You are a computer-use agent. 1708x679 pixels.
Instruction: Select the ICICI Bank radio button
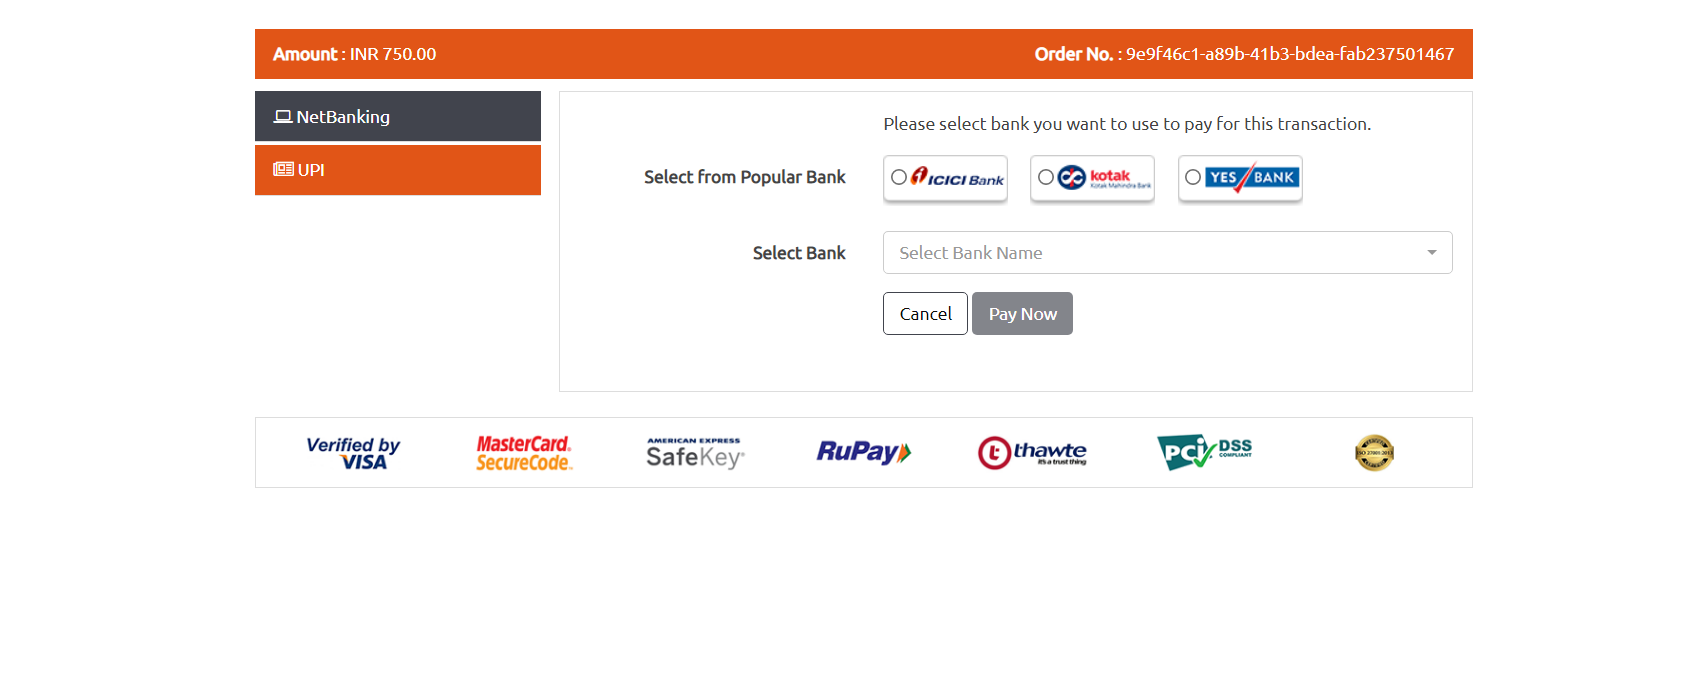coord(899,177)
